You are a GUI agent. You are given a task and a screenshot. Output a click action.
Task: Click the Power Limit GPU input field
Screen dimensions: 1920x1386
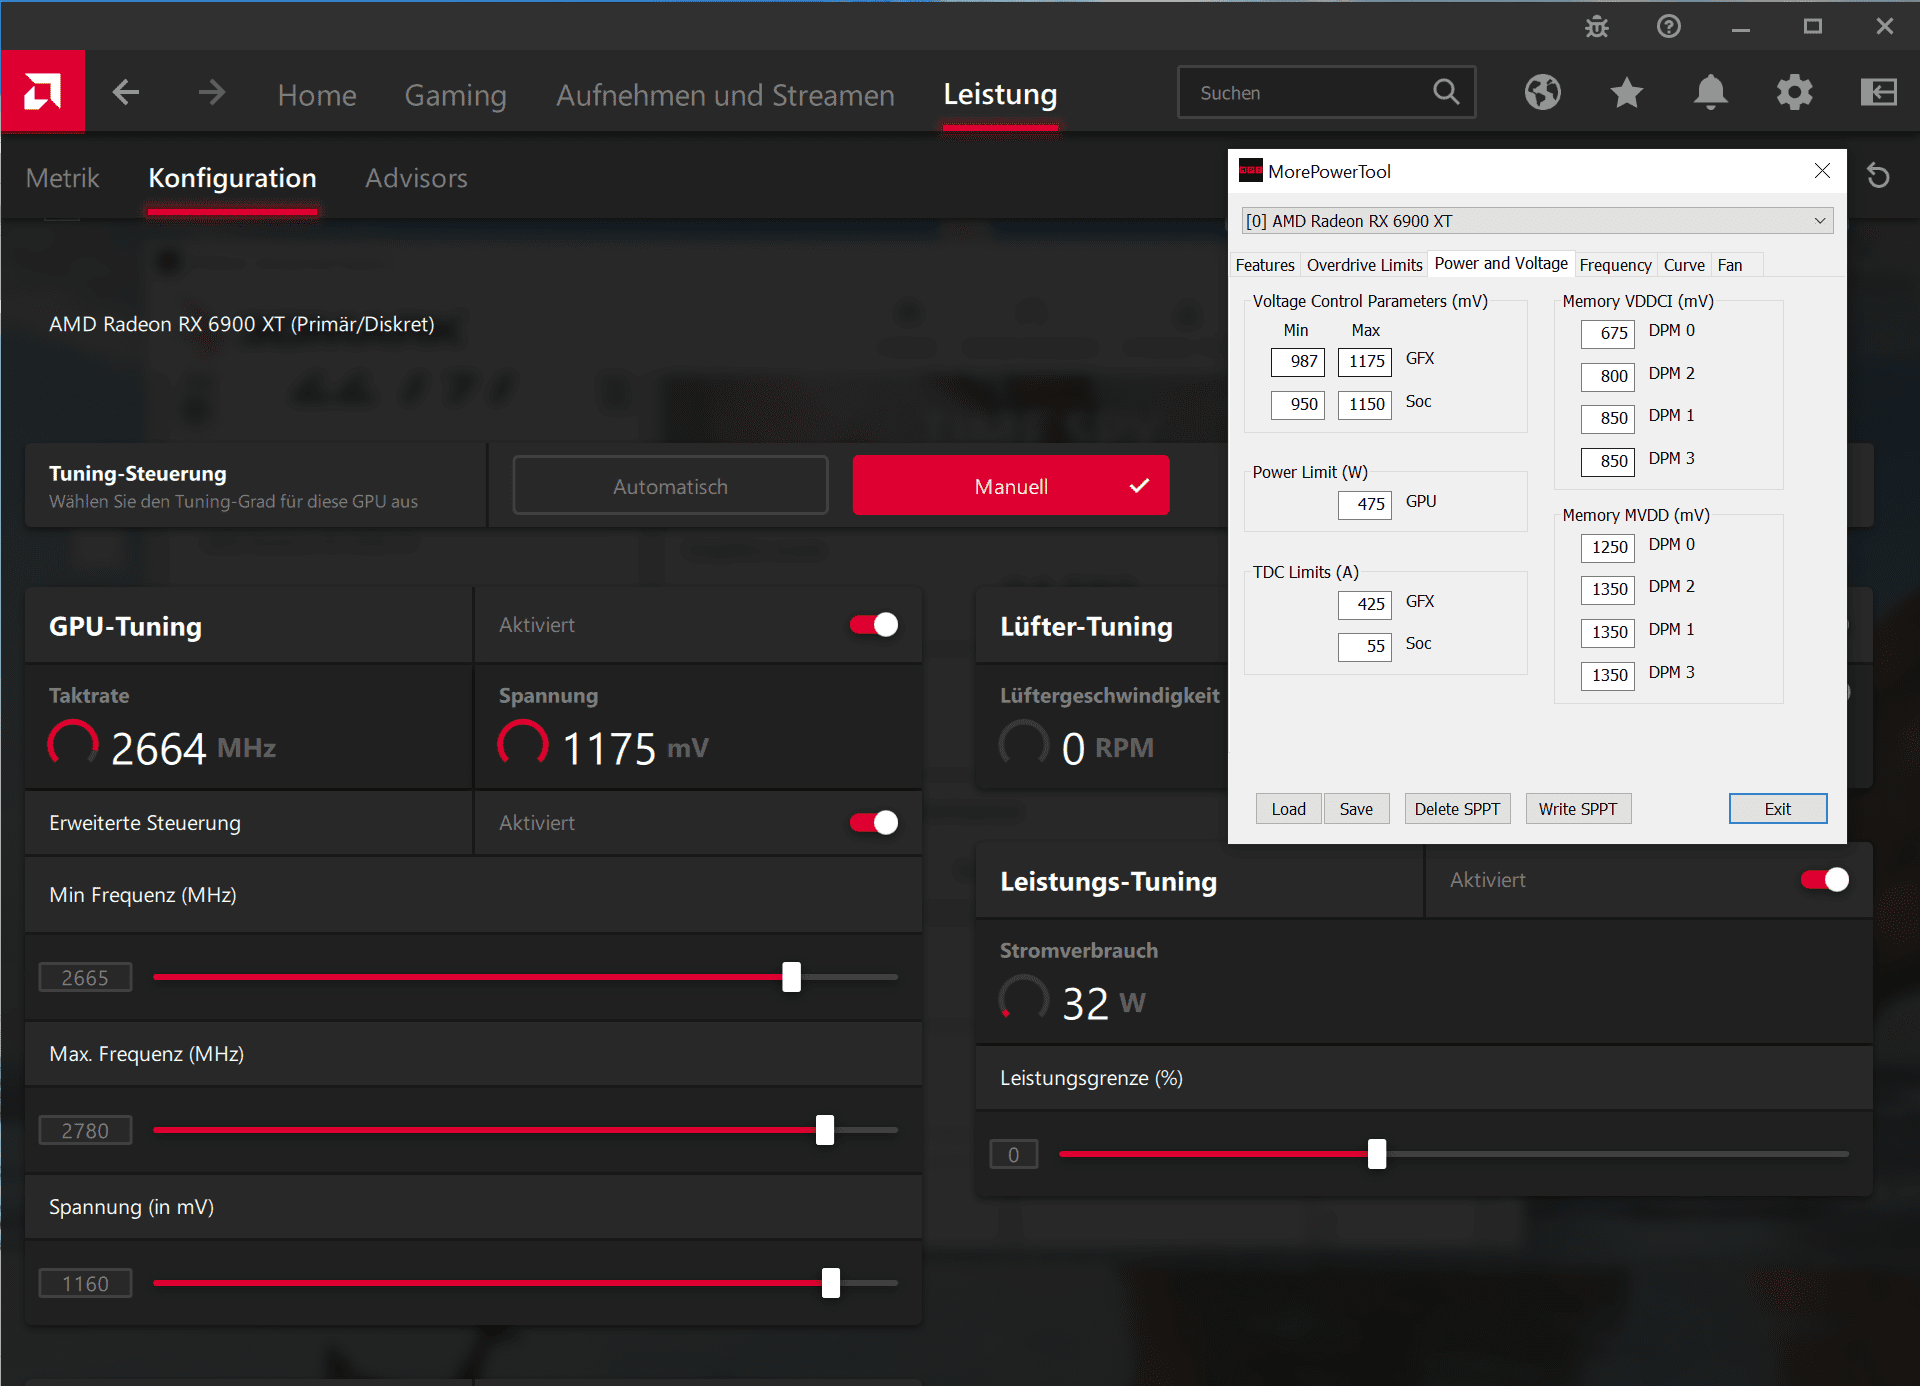[x=1365, y=504]
